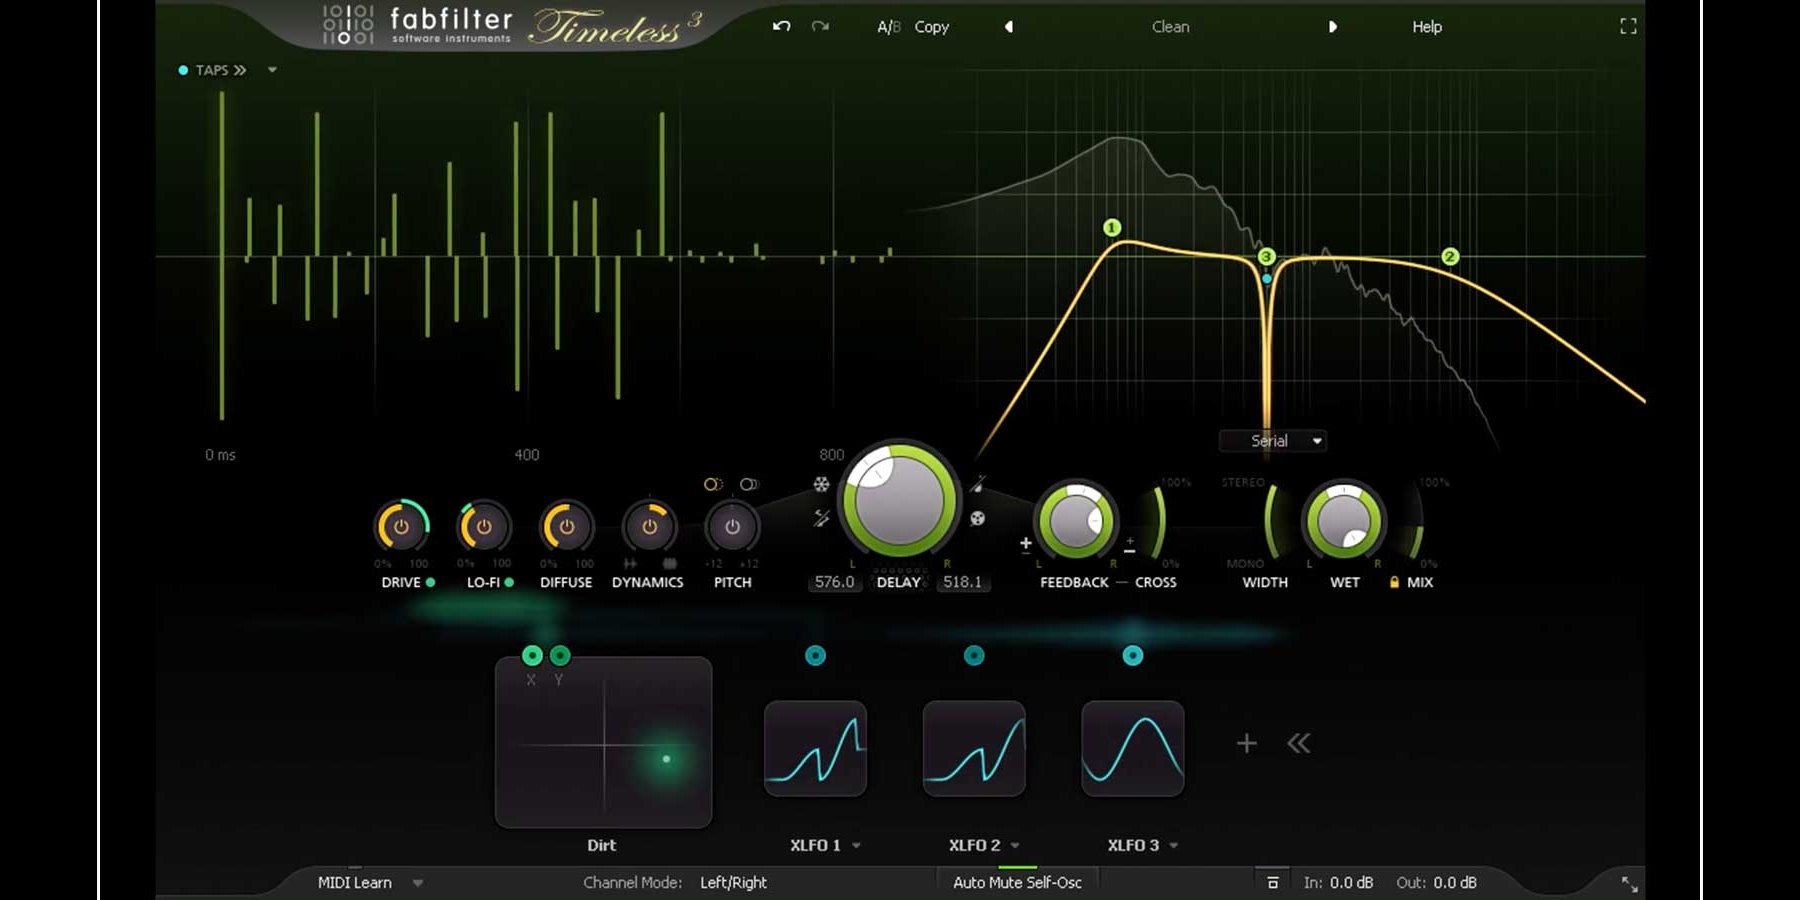Open the Serial filter routing dropdown

point(1273,441)
